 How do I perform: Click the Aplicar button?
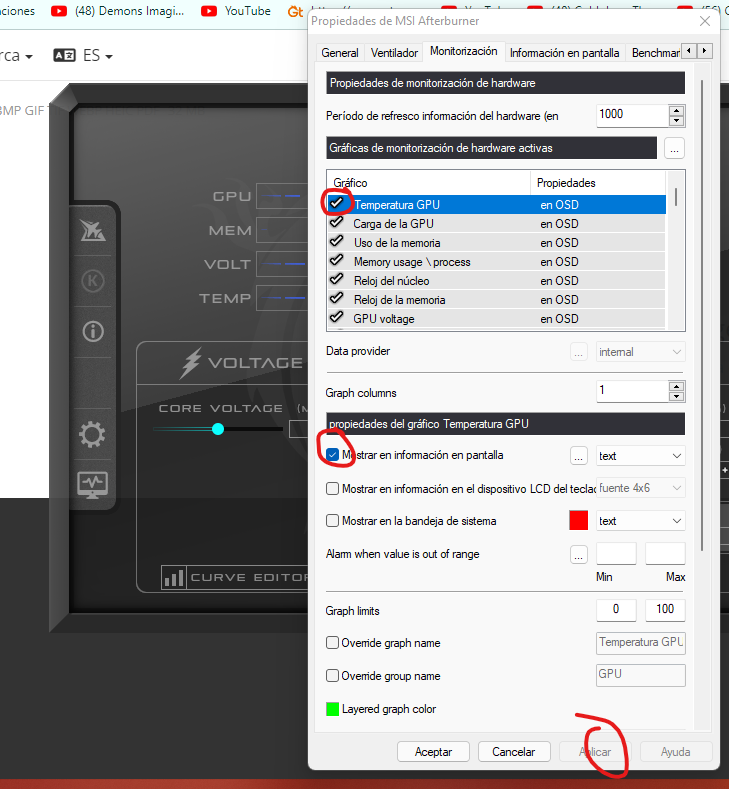tap(595, 752)
